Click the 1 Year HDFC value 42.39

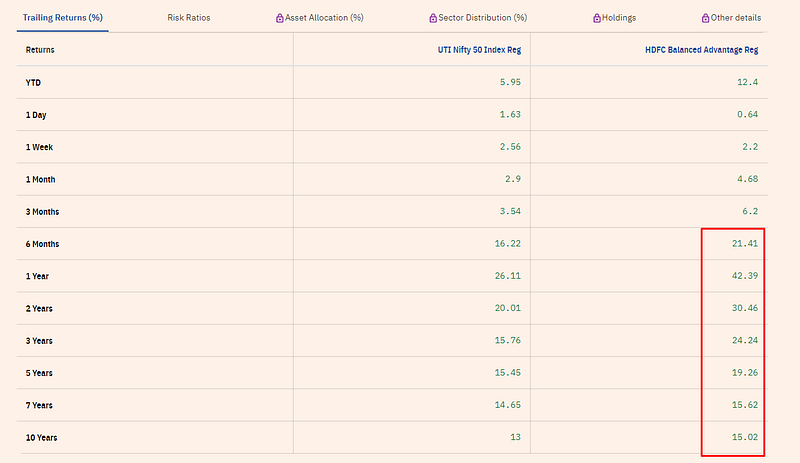[743, 275]
